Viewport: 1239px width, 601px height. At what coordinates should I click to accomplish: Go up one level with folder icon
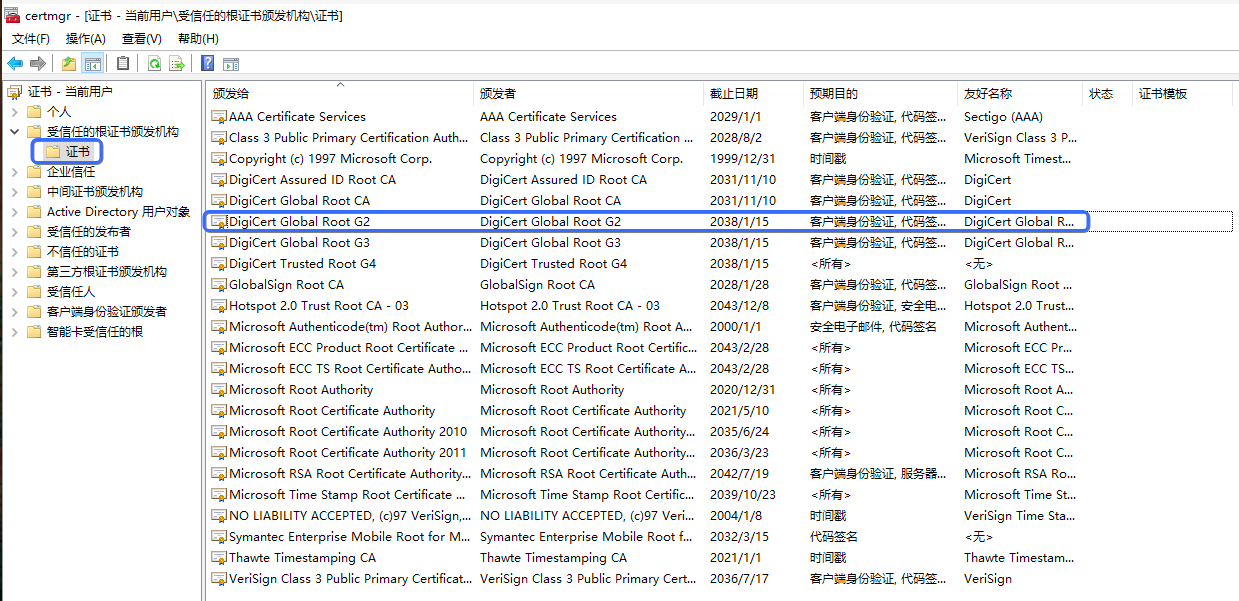(68, 64)
